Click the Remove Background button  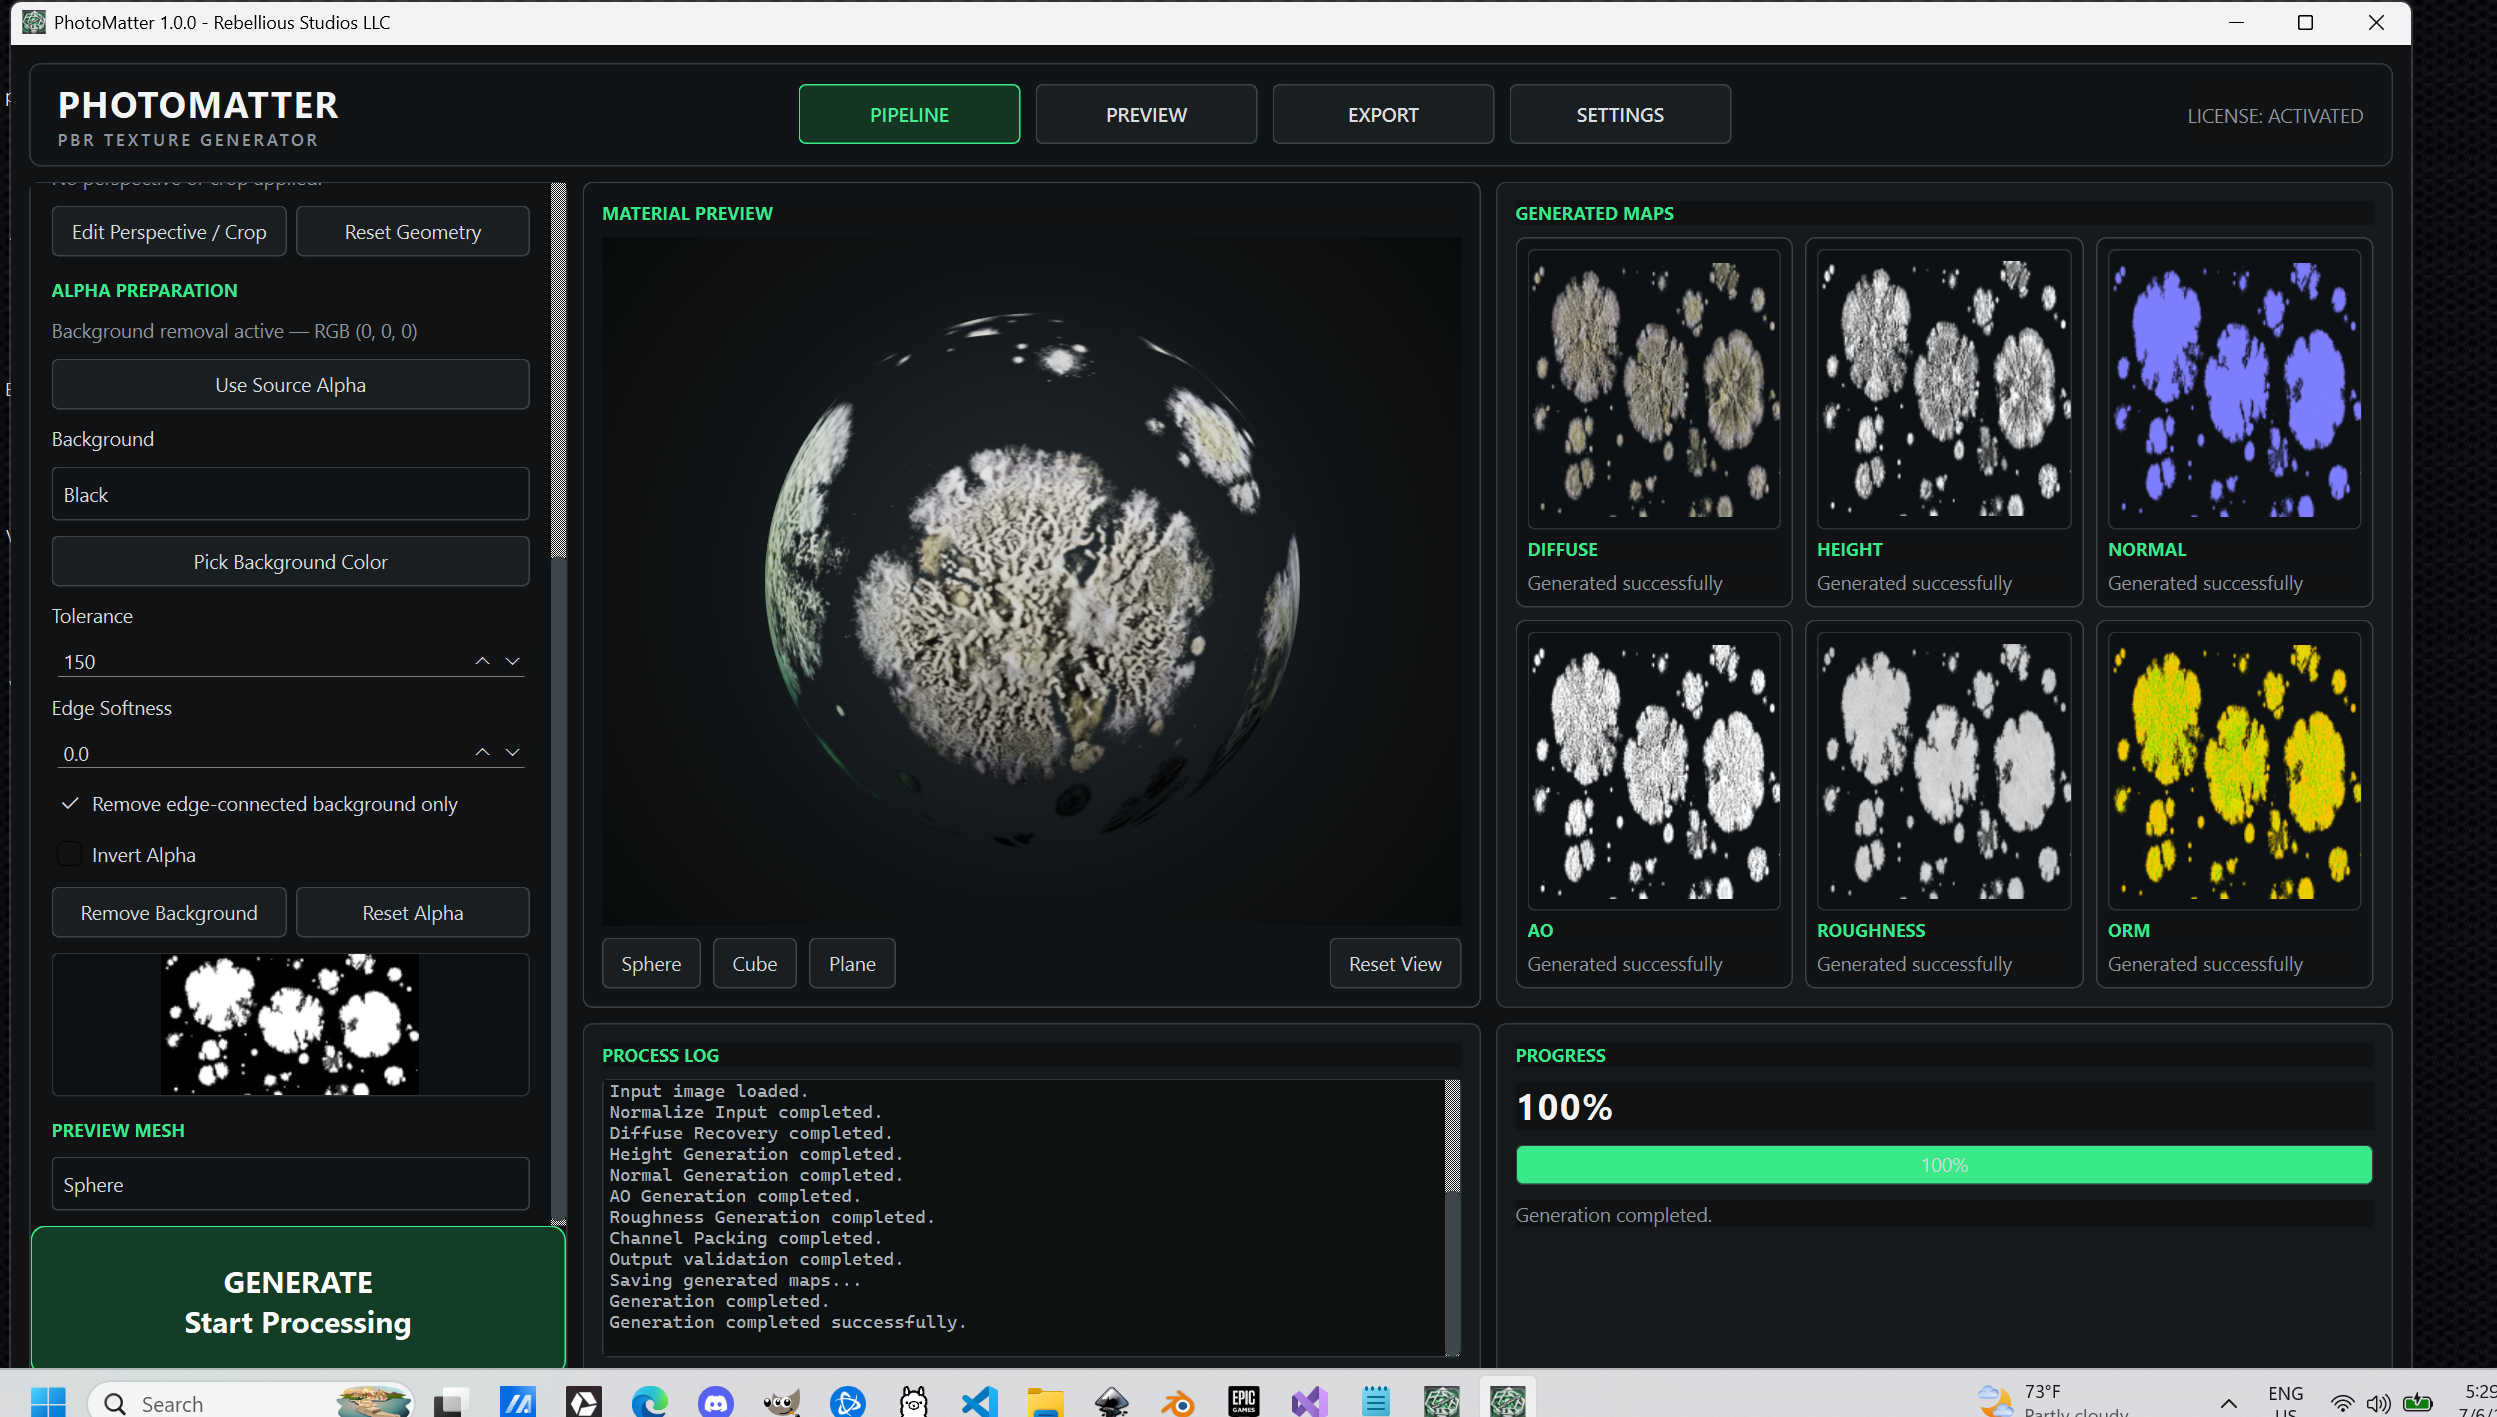click(169, 912)
